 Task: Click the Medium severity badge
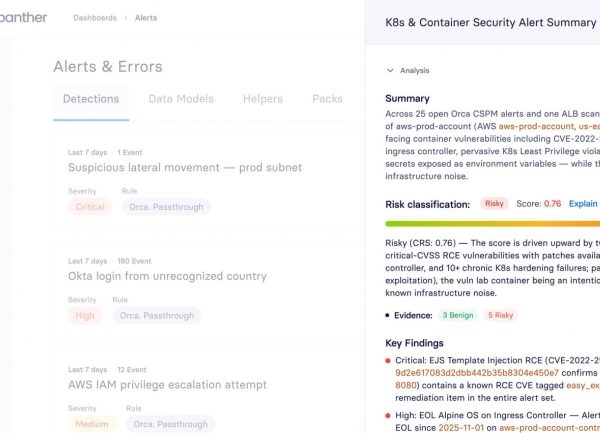[92, 424]
